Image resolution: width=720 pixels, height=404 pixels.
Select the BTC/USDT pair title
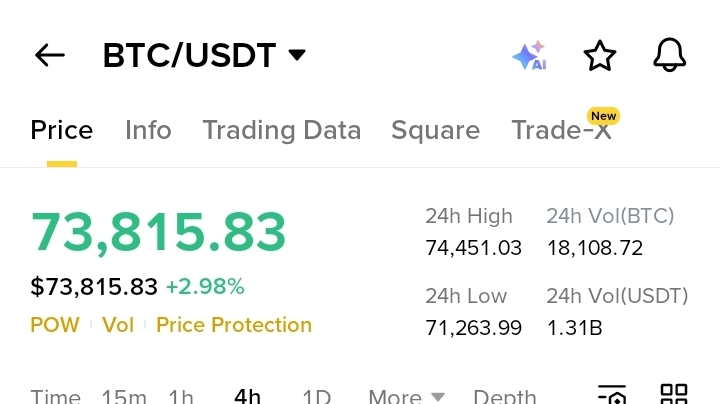[189, 56]
